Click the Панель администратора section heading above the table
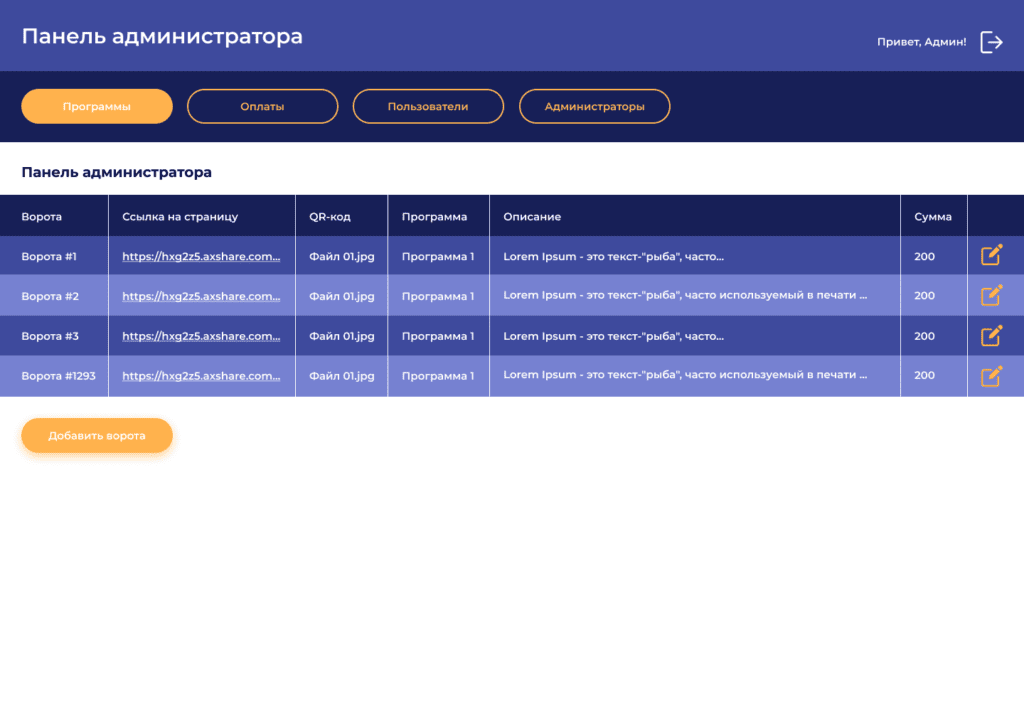 tap(116, 172)
